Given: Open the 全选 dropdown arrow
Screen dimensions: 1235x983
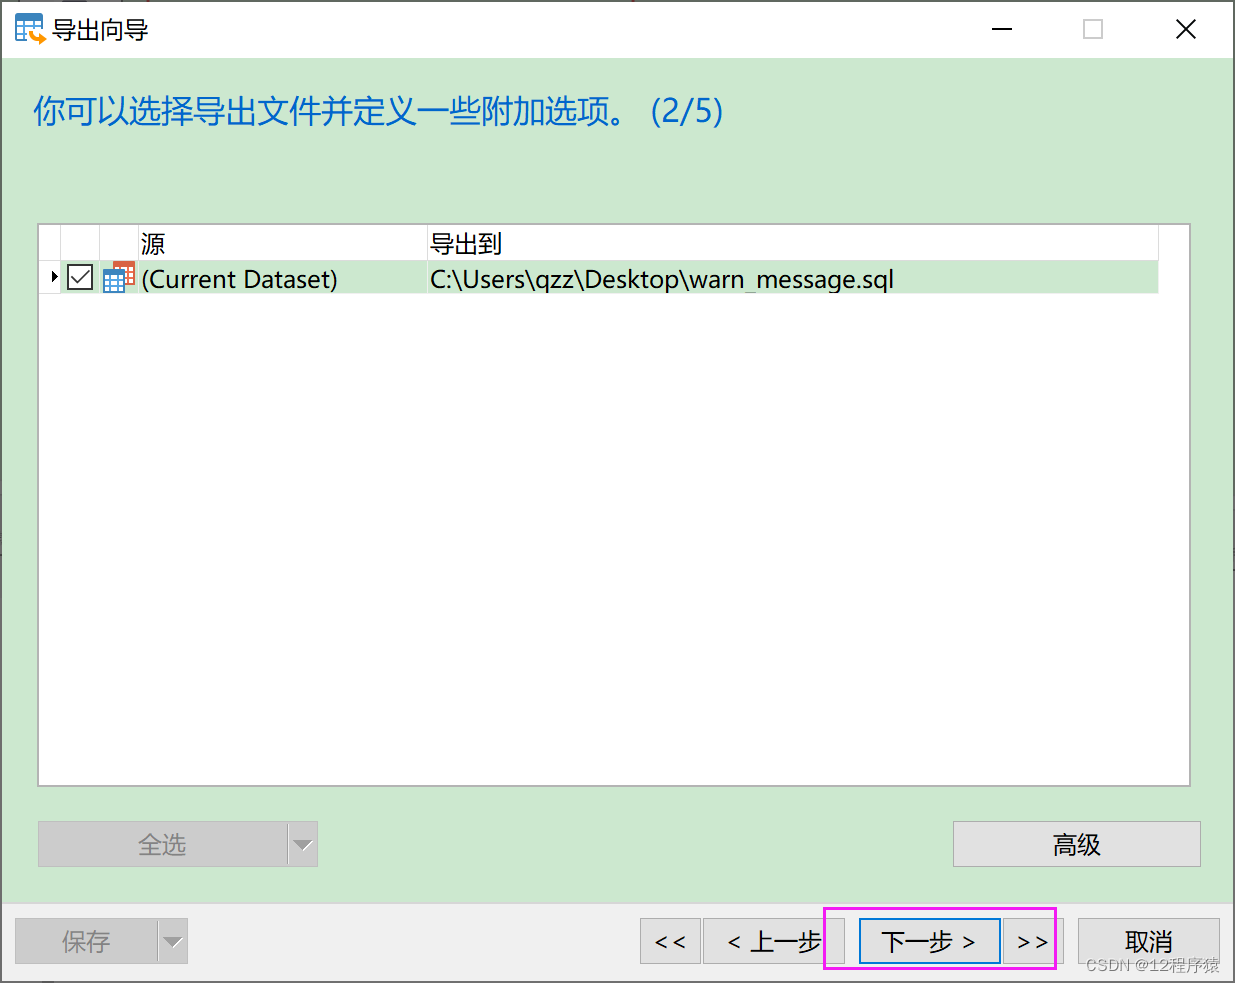Looking at the screenshot, I should (303, 844).
